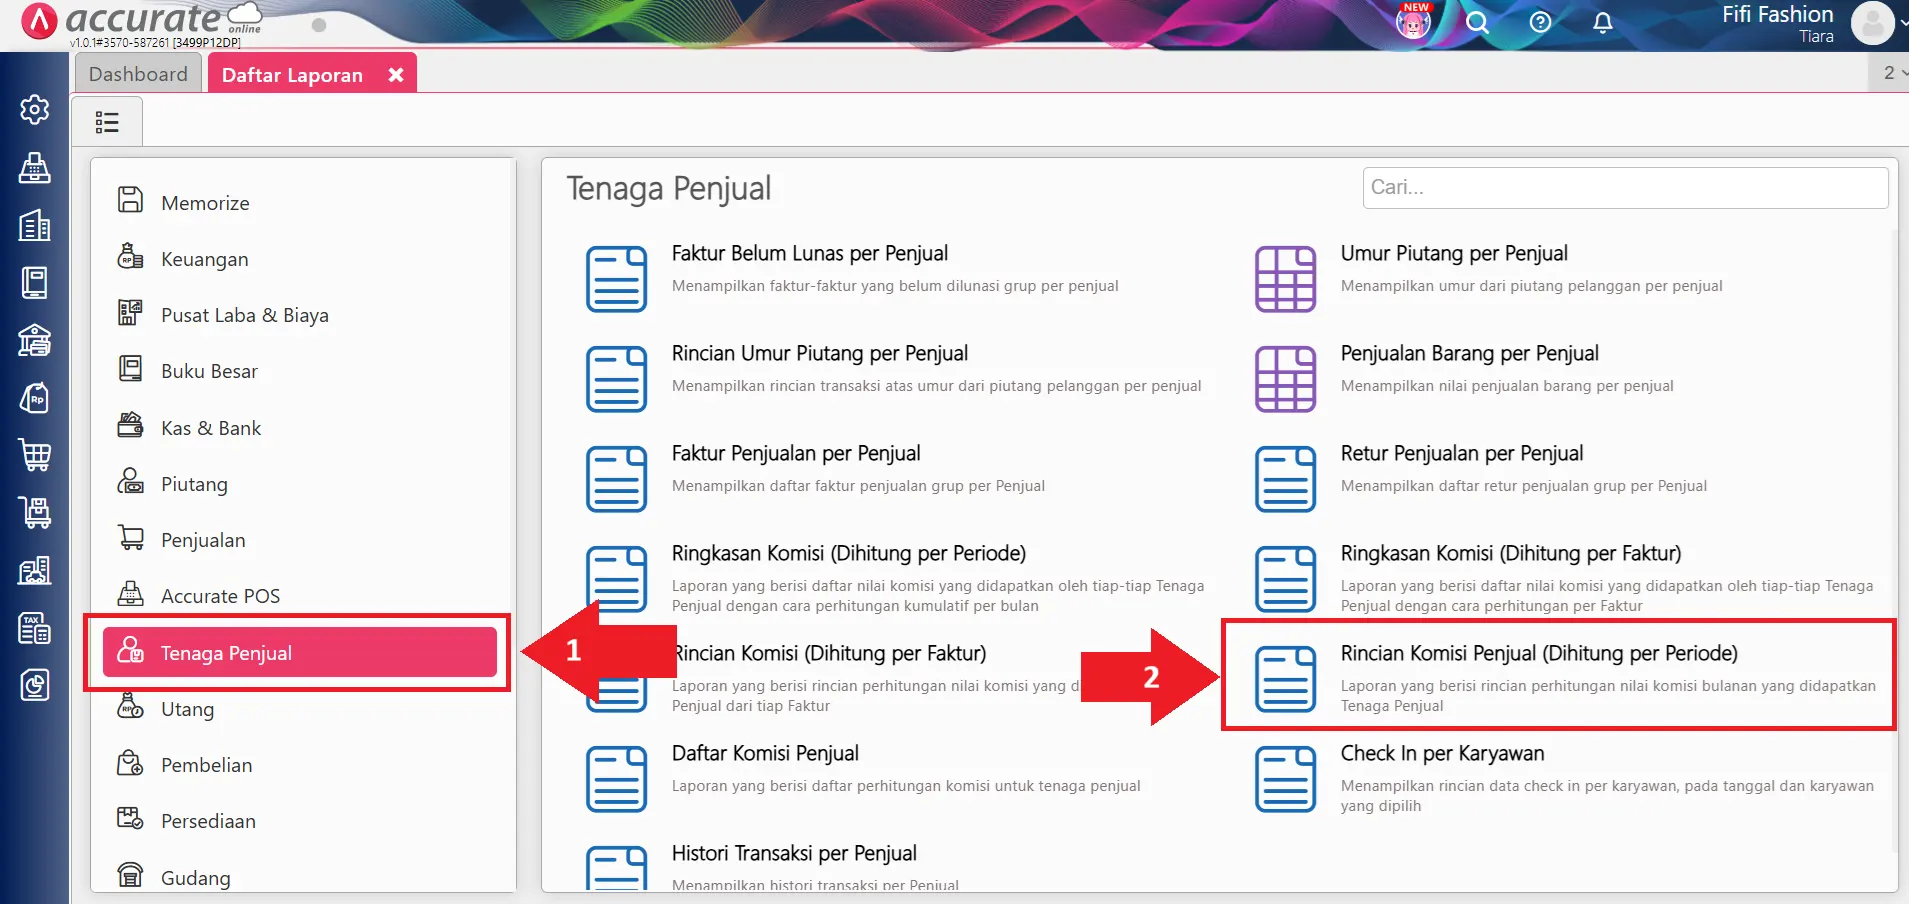
Task: Open the tax document sidebar icon
Action: pyautogui.click(x=35, y=627)
